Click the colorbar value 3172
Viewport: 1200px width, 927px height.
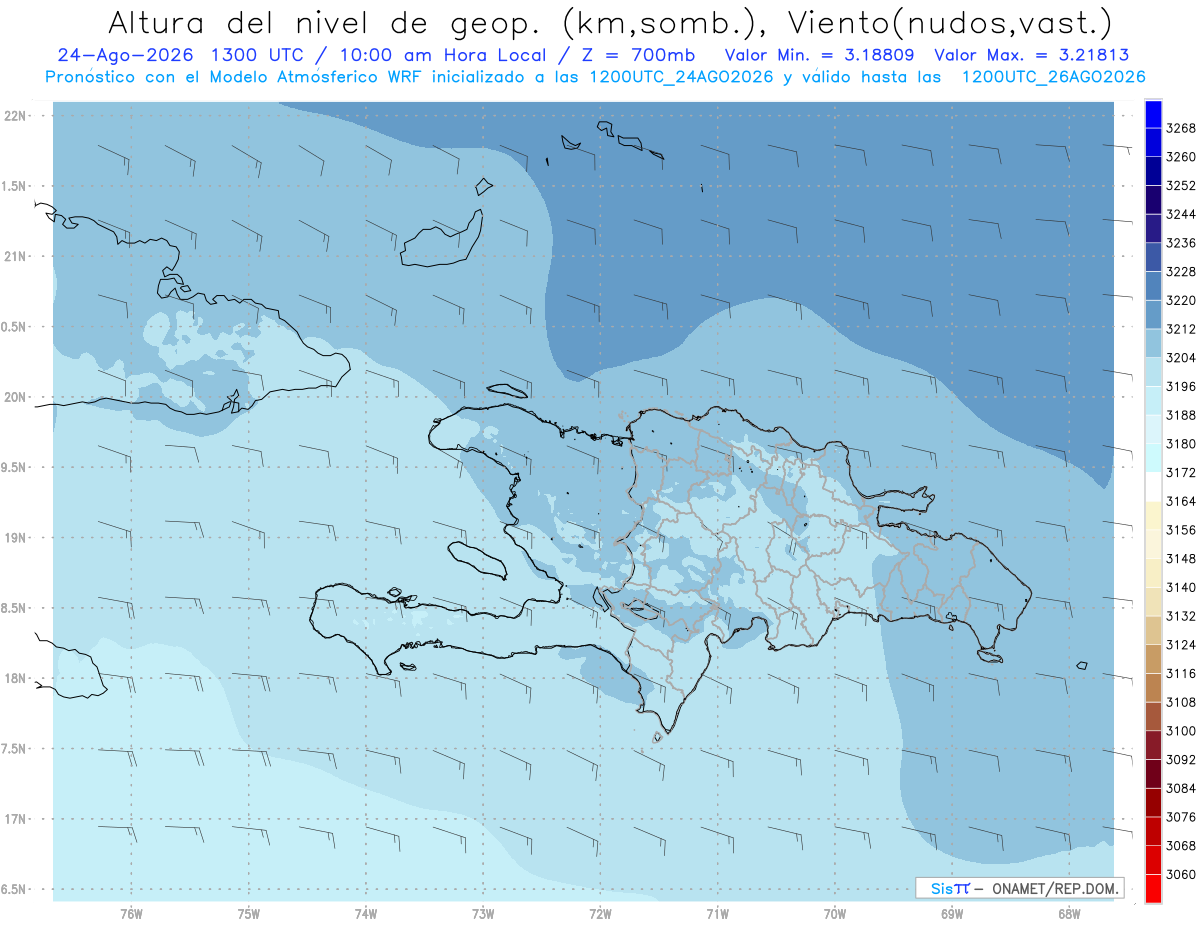click(x=1181, y=472)
